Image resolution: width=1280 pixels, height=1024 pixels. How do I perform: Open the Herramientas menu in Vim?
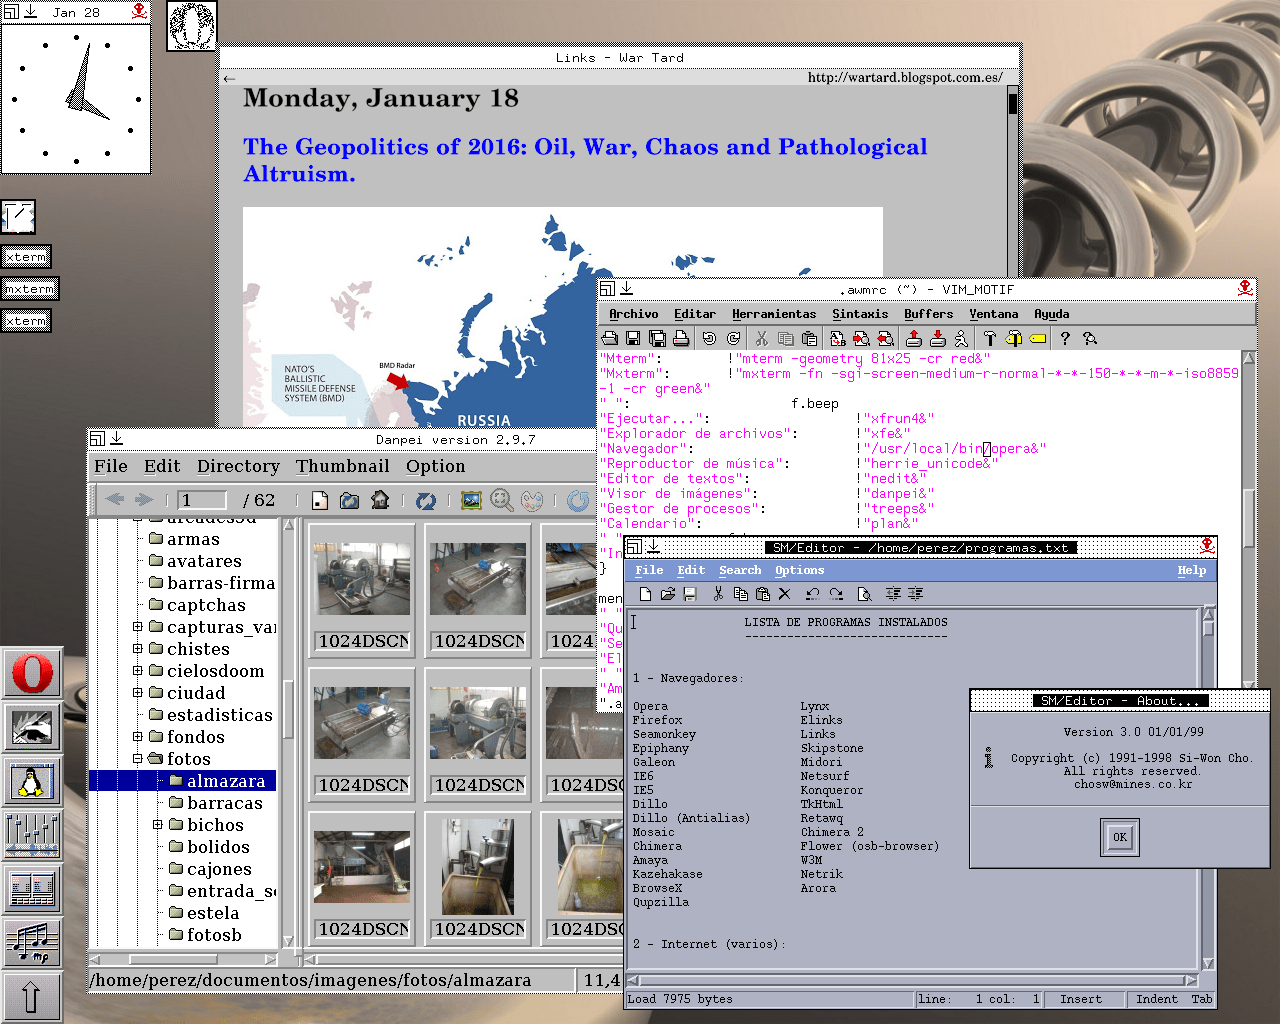(774, 314)
